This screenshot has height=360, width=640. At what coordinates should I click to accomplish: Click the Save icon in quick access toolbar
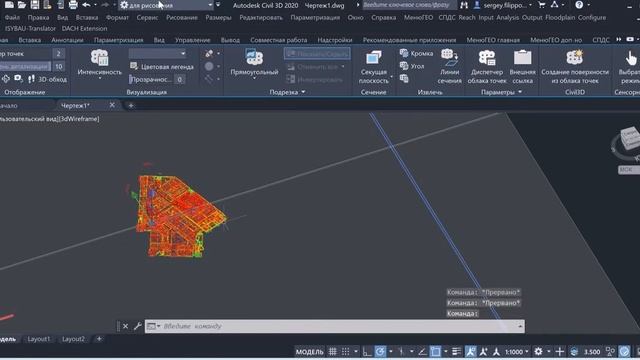(x=35, y=5)
